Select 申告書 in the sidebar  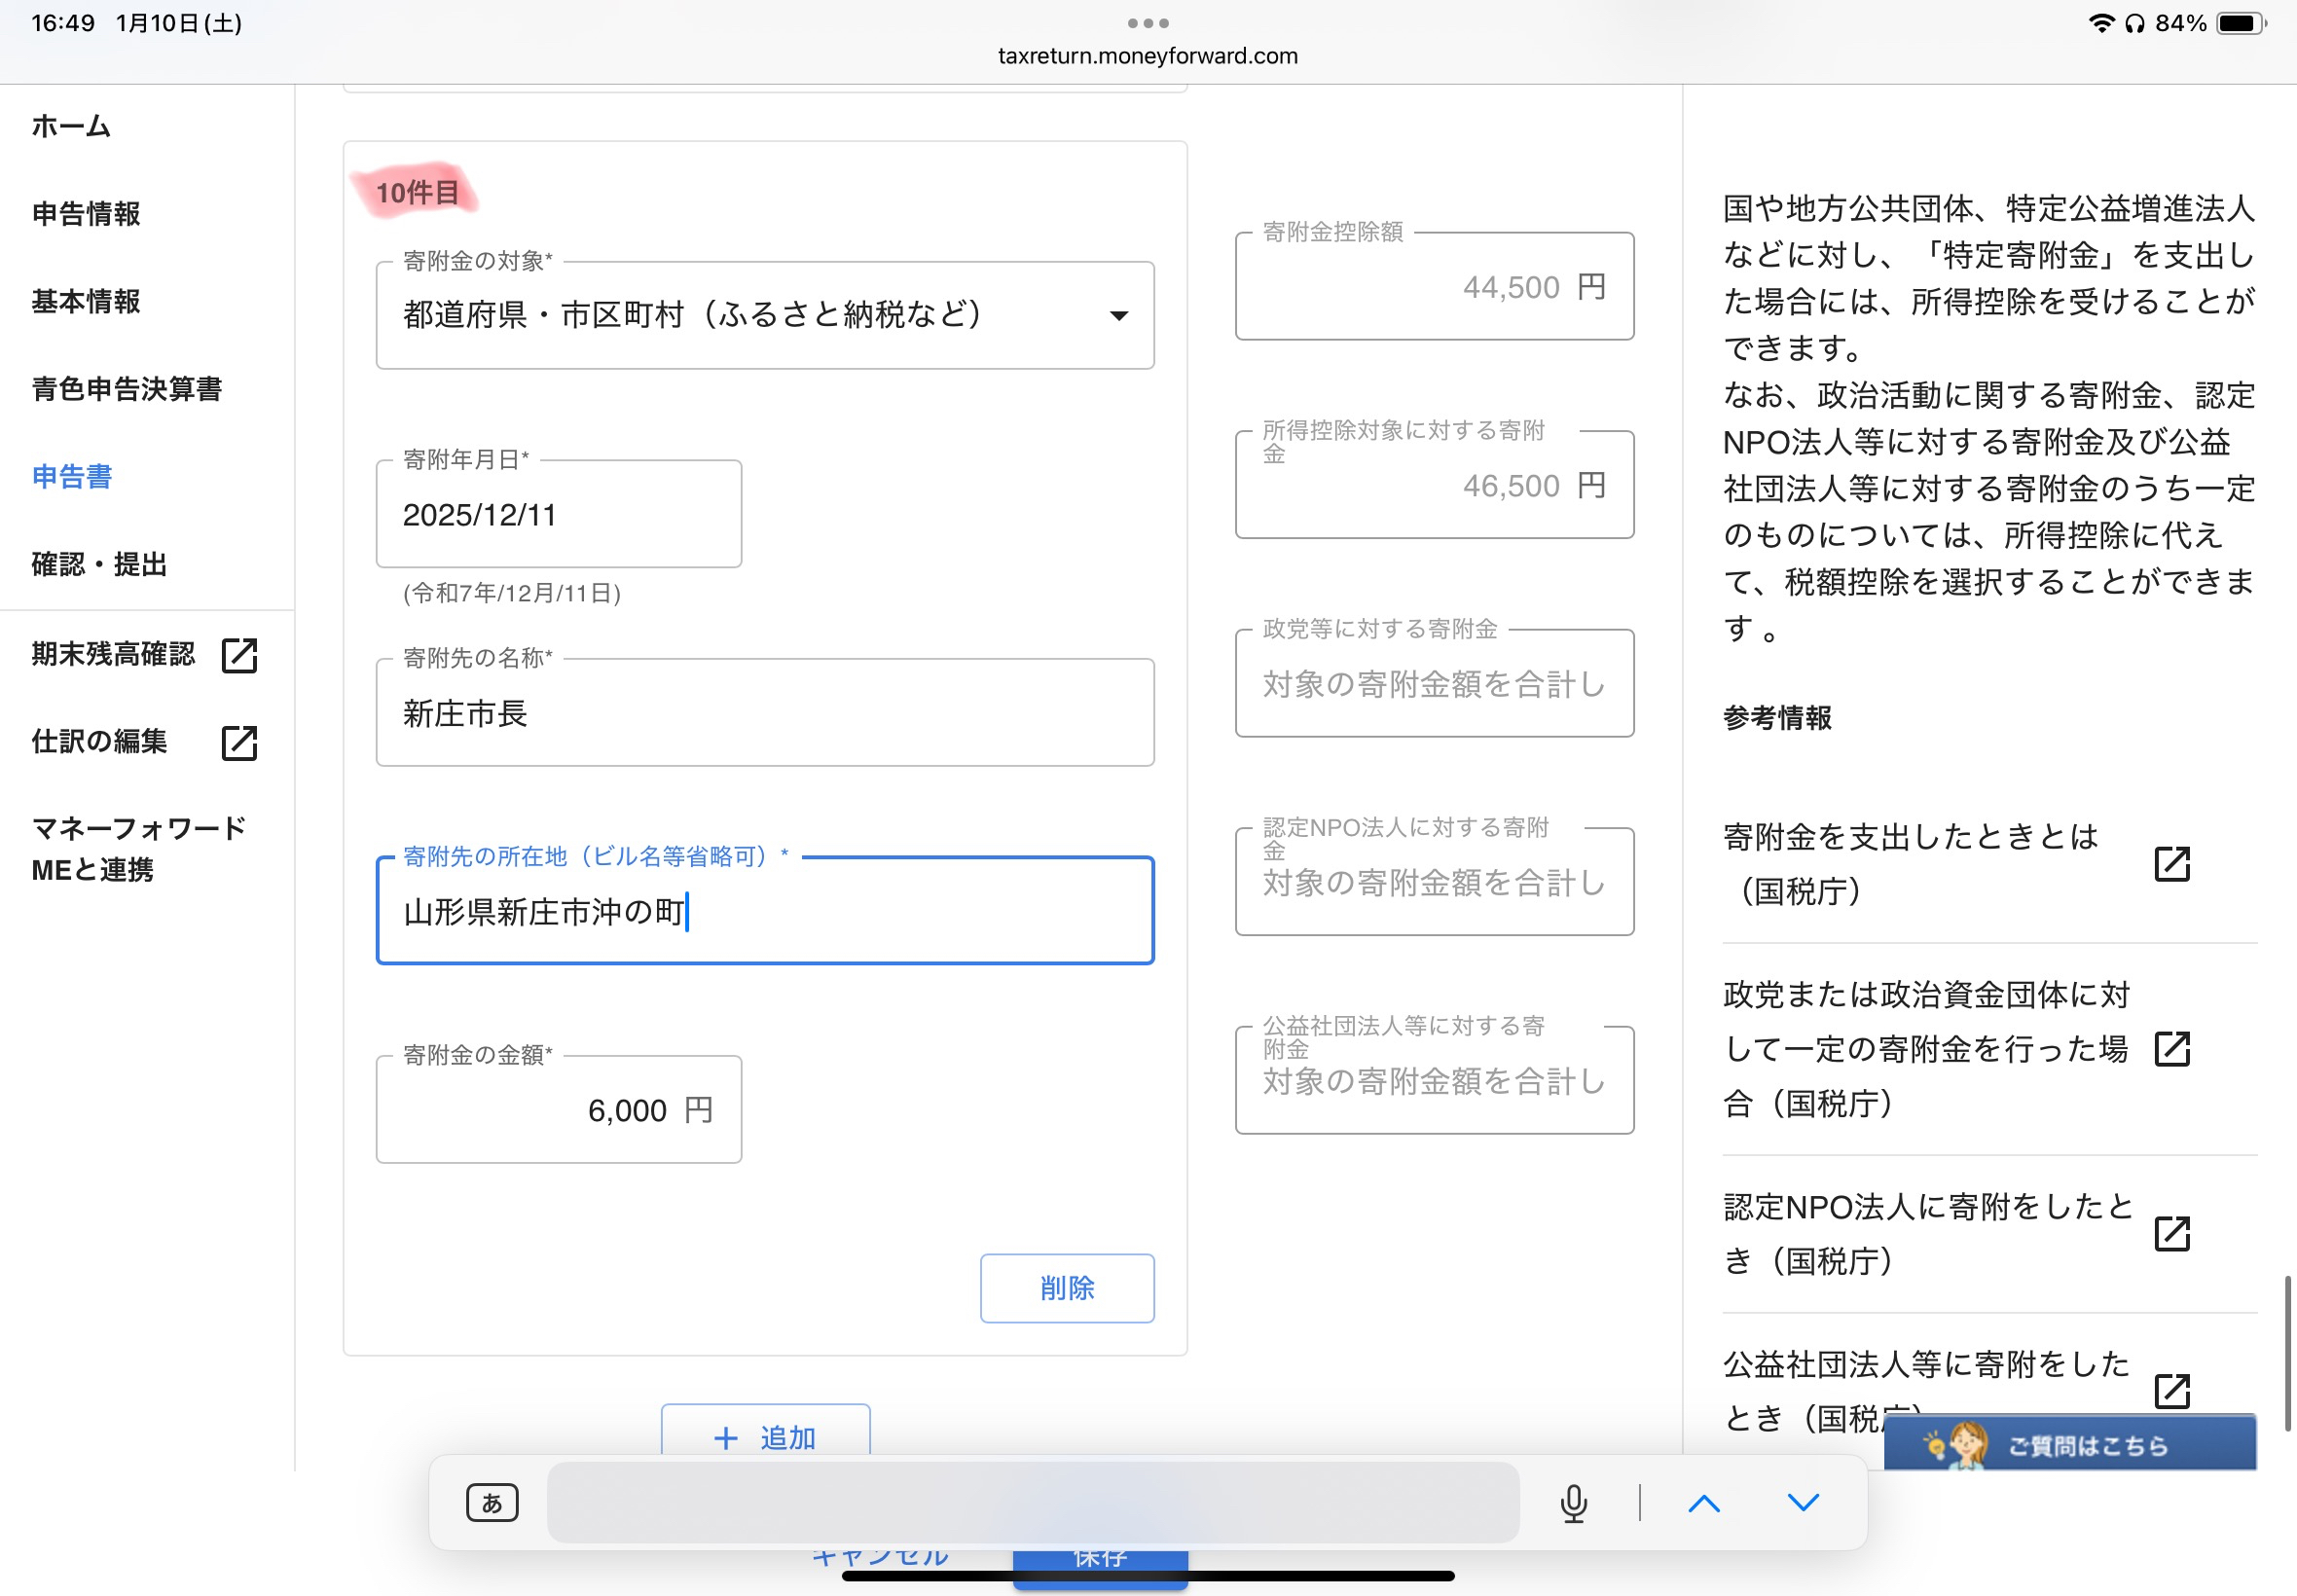point(72,477)
